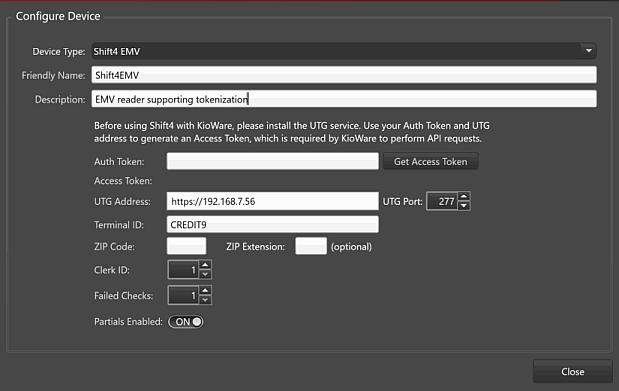Viewport: 619px width, 391px height.
Task: Click the UTG Port number field
Action: [442, 201]
